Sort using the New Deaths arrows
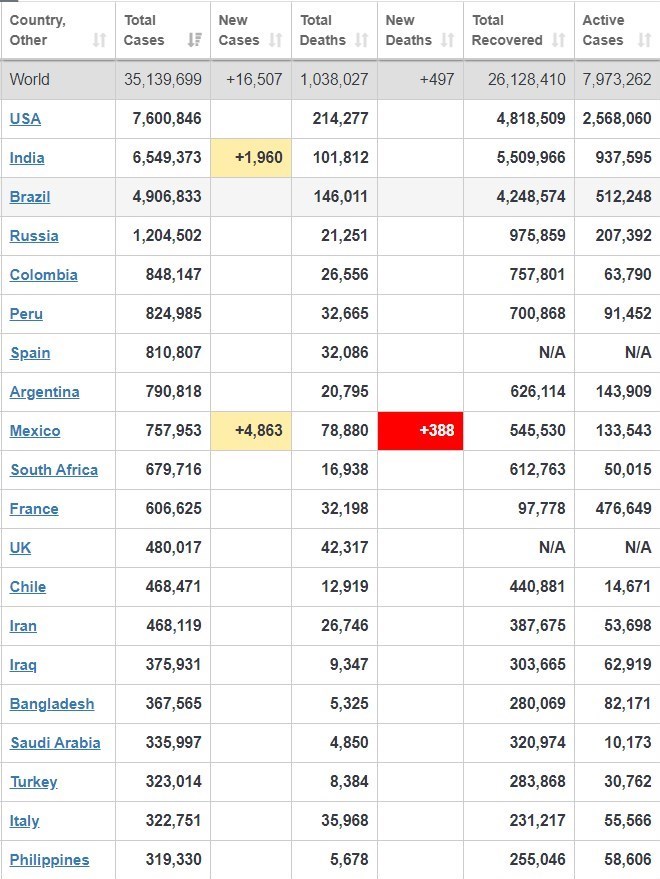The width and height of the screenshot is (660, 879). click(447, 40)
